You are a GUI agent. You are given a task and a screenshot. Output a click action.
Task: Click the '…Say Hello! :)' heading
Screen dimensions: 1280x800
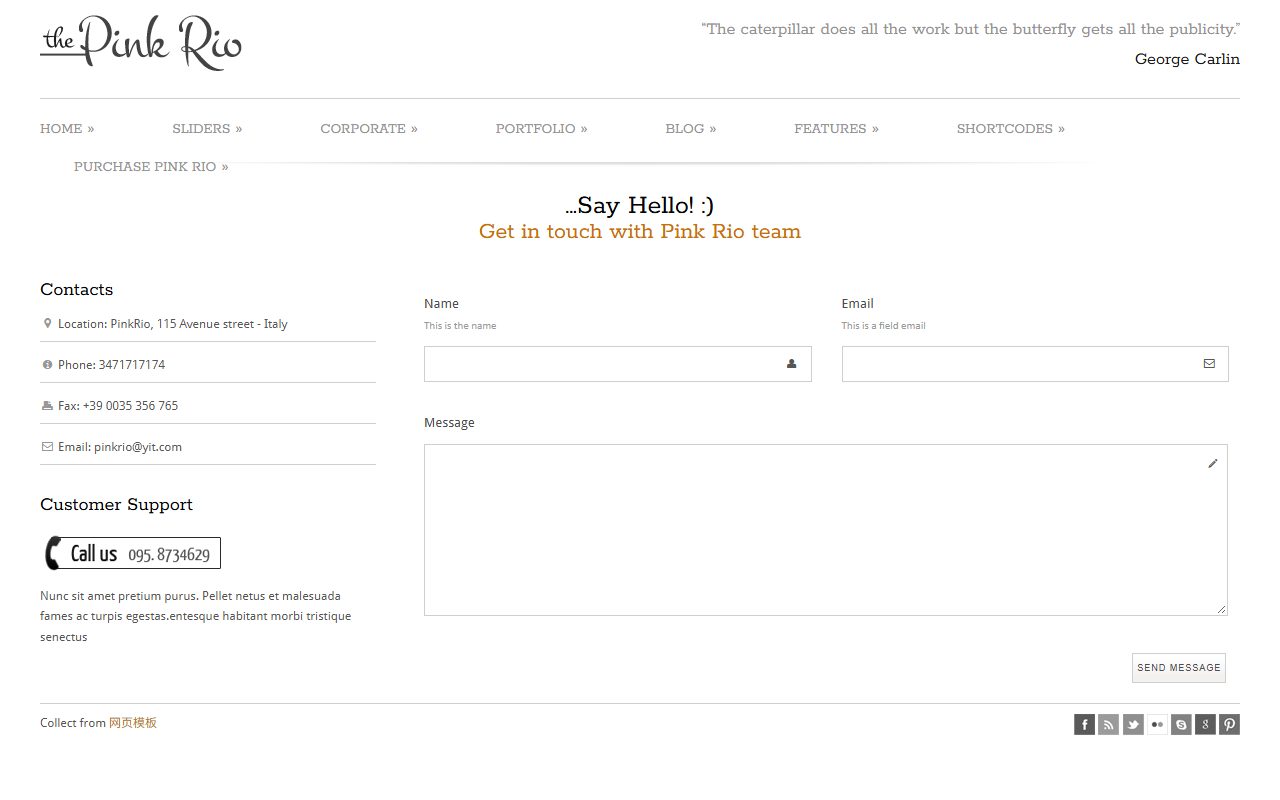pyautogui.click(x=640, y=206)
